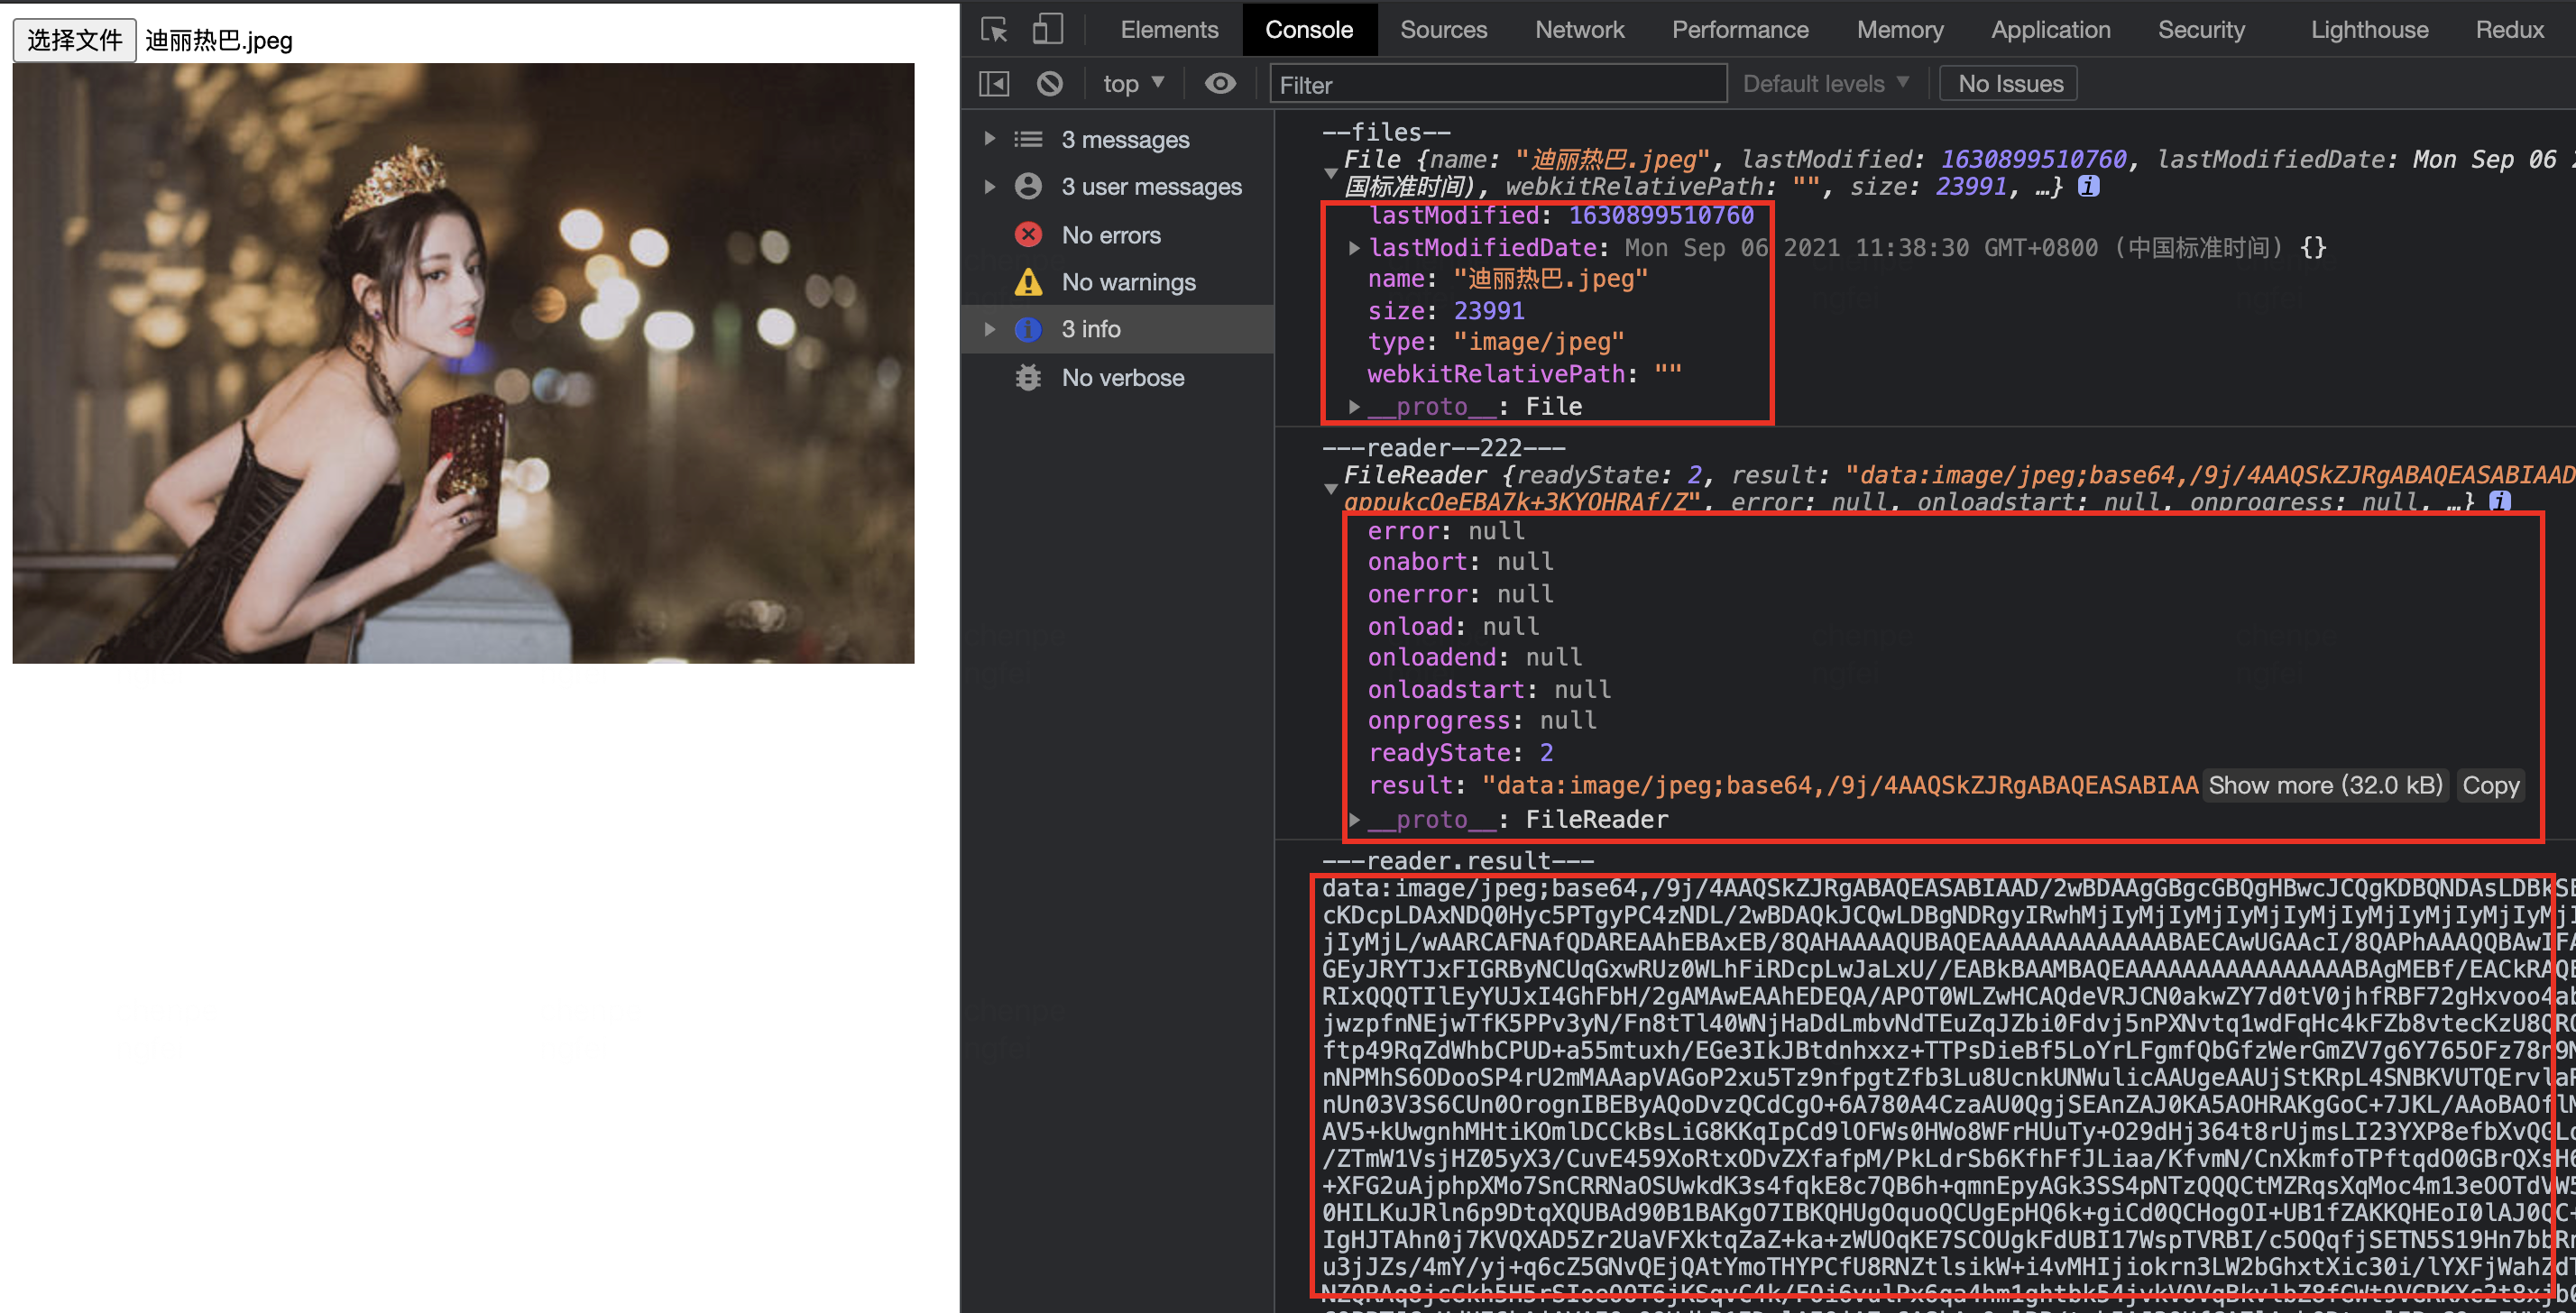The image size is (2576, 1313).
Task: Click the onprogress: null property
Action: click(x=1481, y=720)
